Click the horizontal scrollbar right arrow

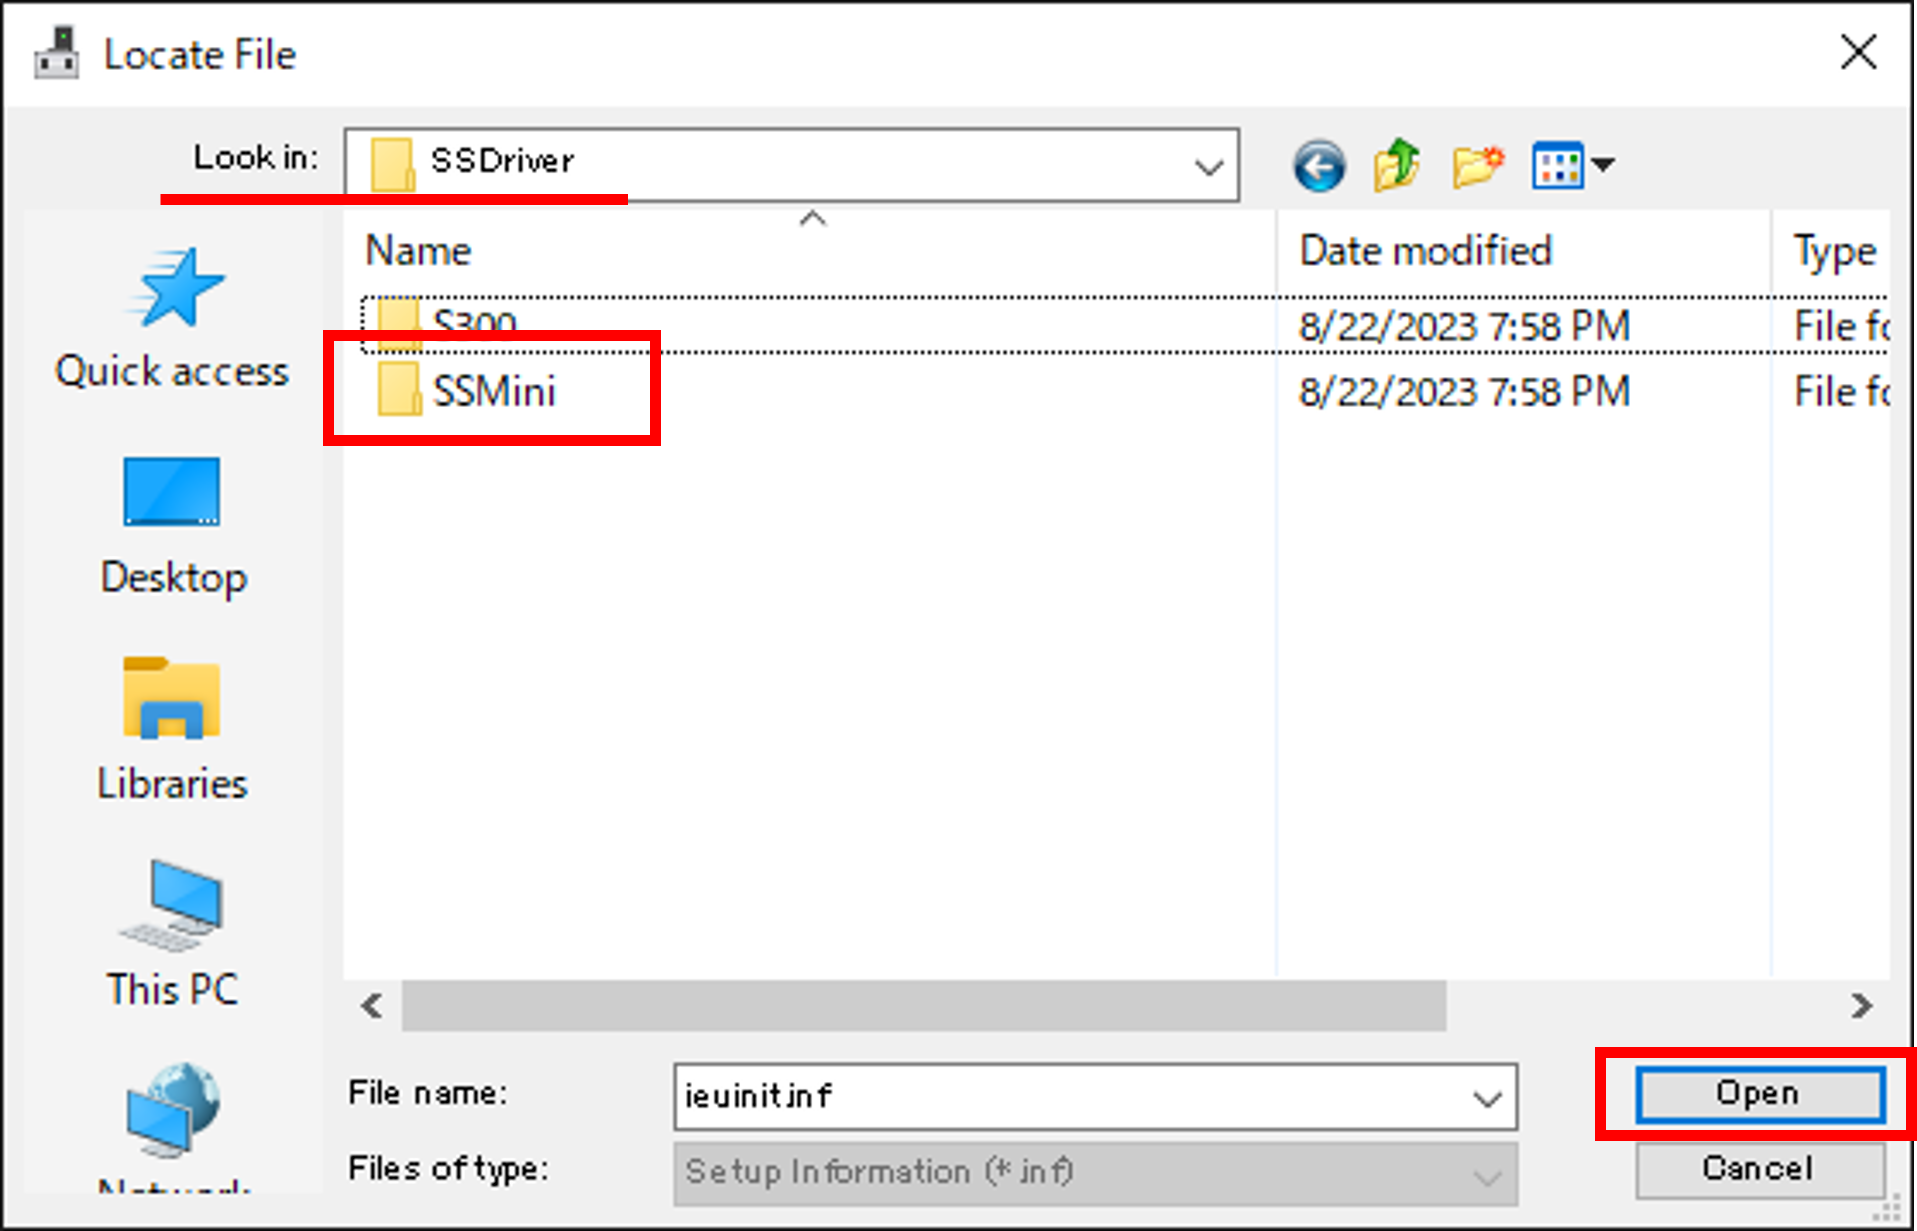pyautogui.click(x=1861, y=1005)
